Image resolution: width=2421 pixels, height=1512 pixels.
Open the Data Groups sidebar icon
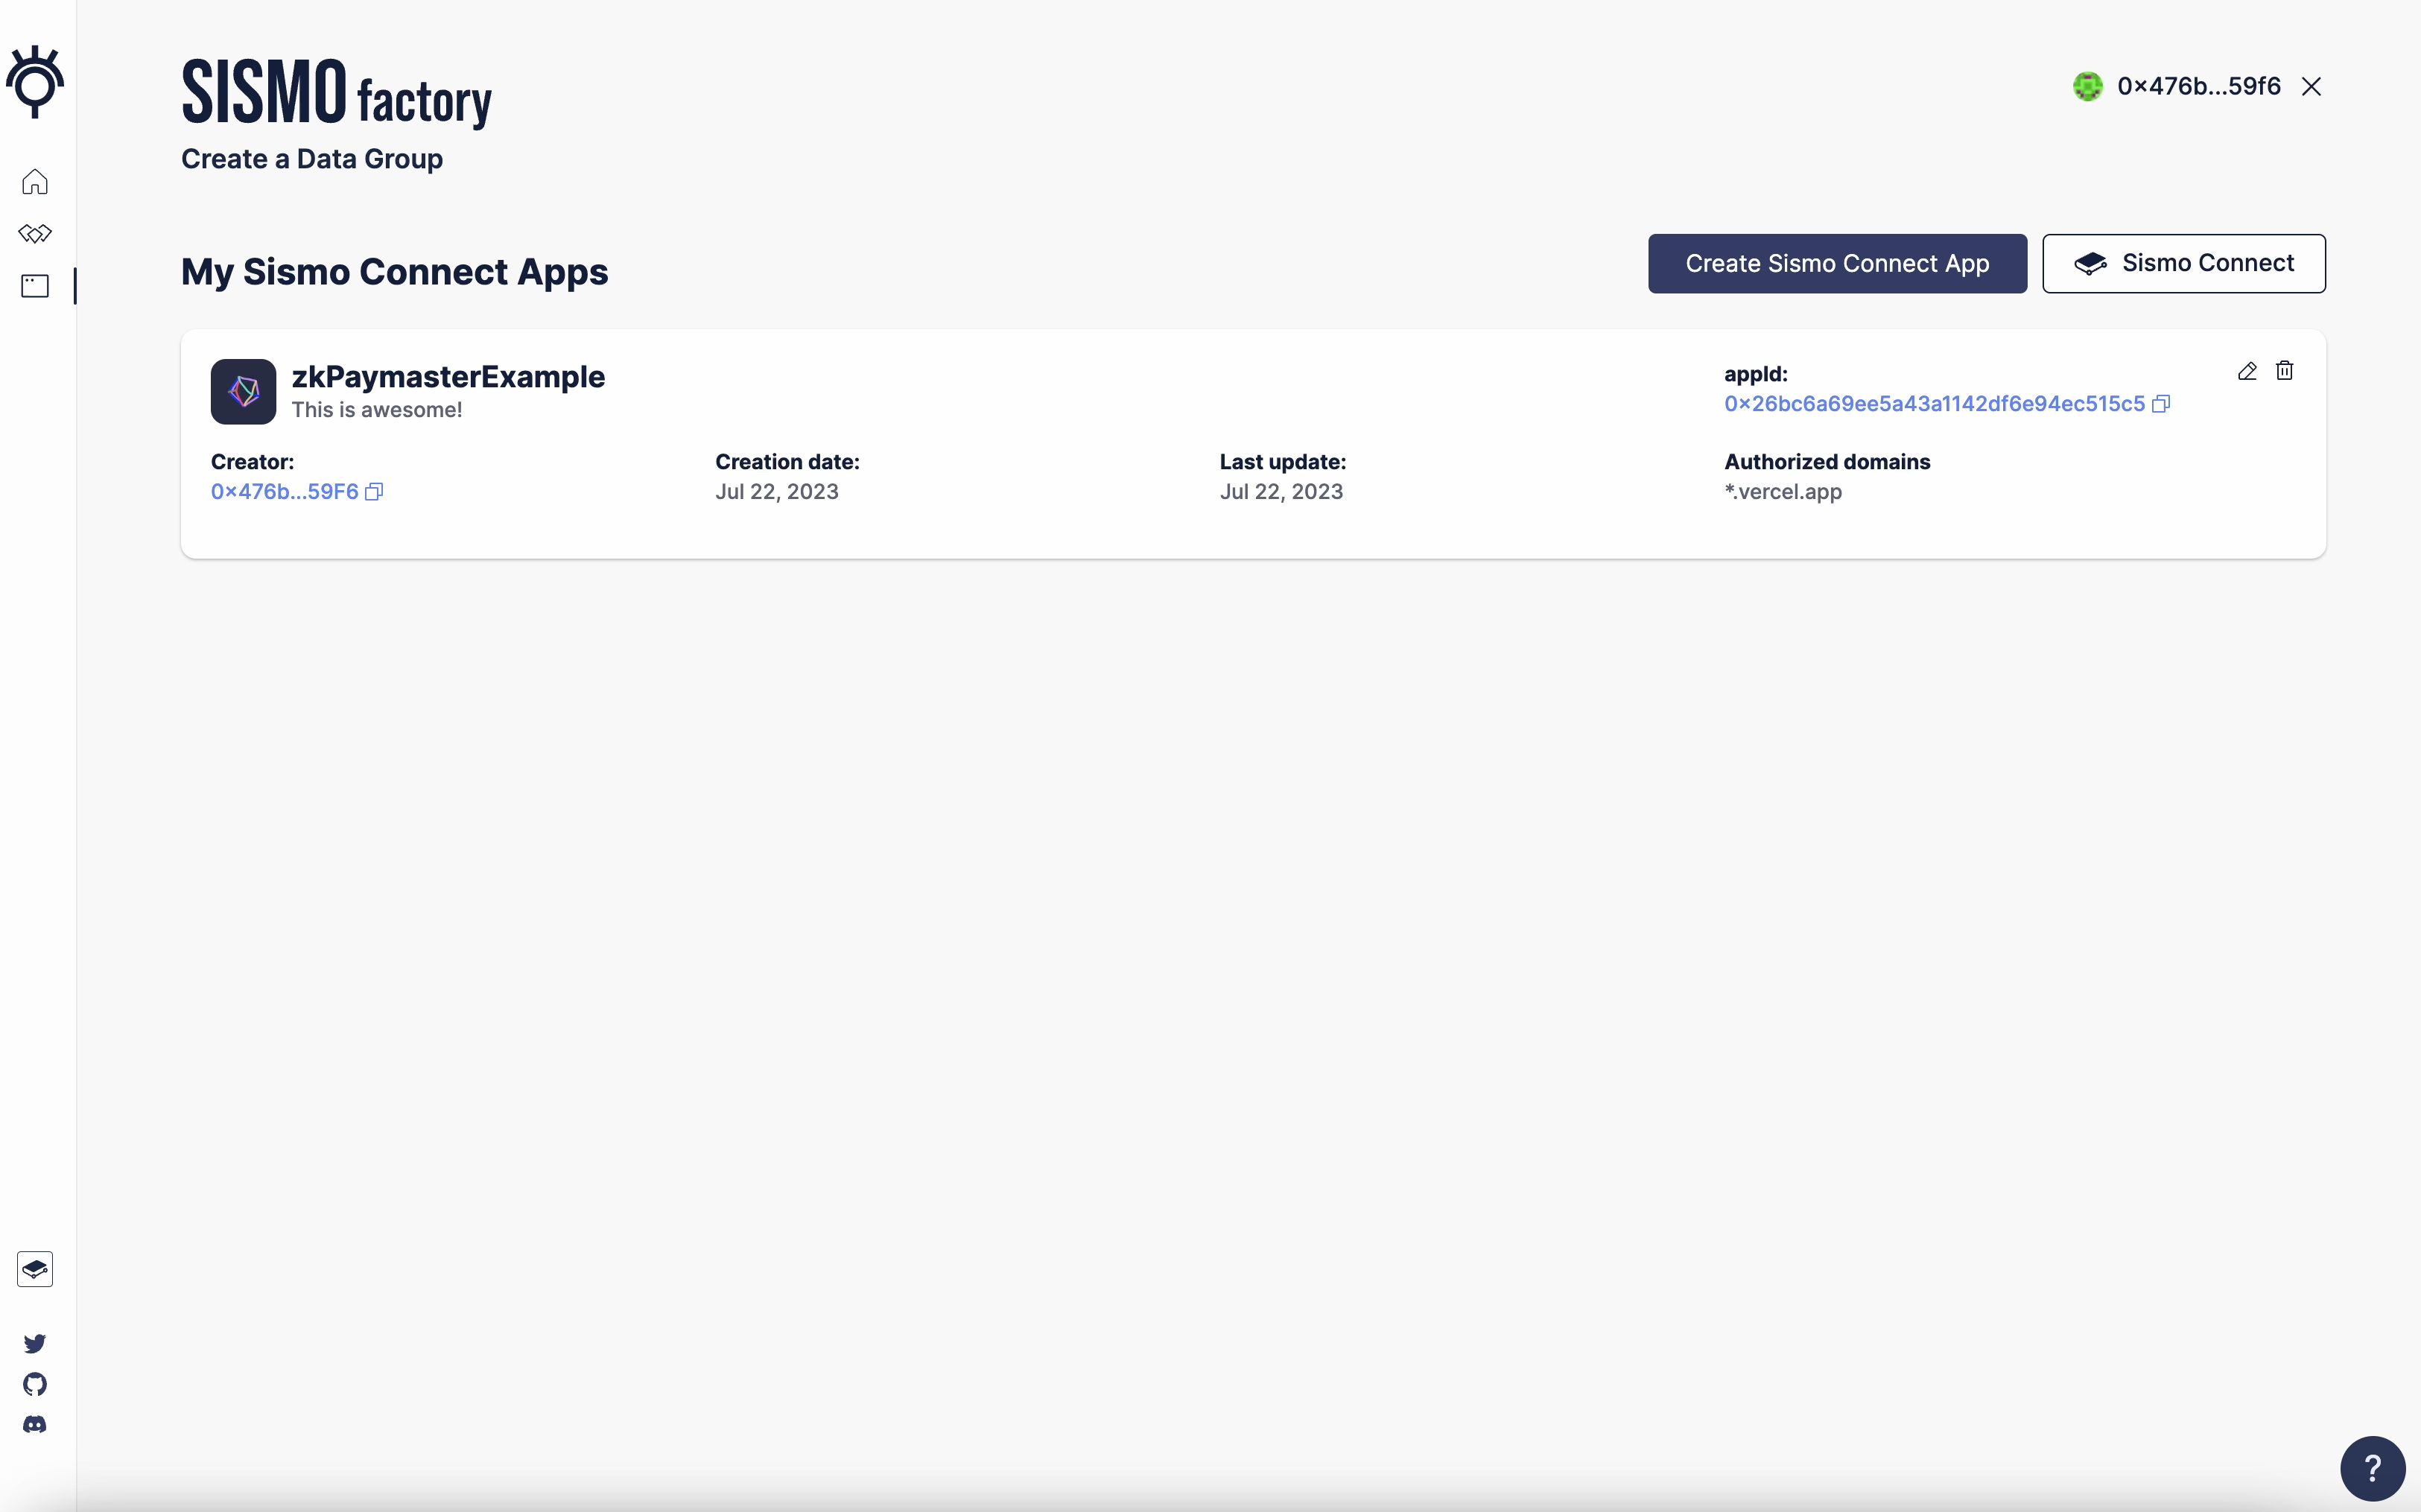(x=35, y=234)
